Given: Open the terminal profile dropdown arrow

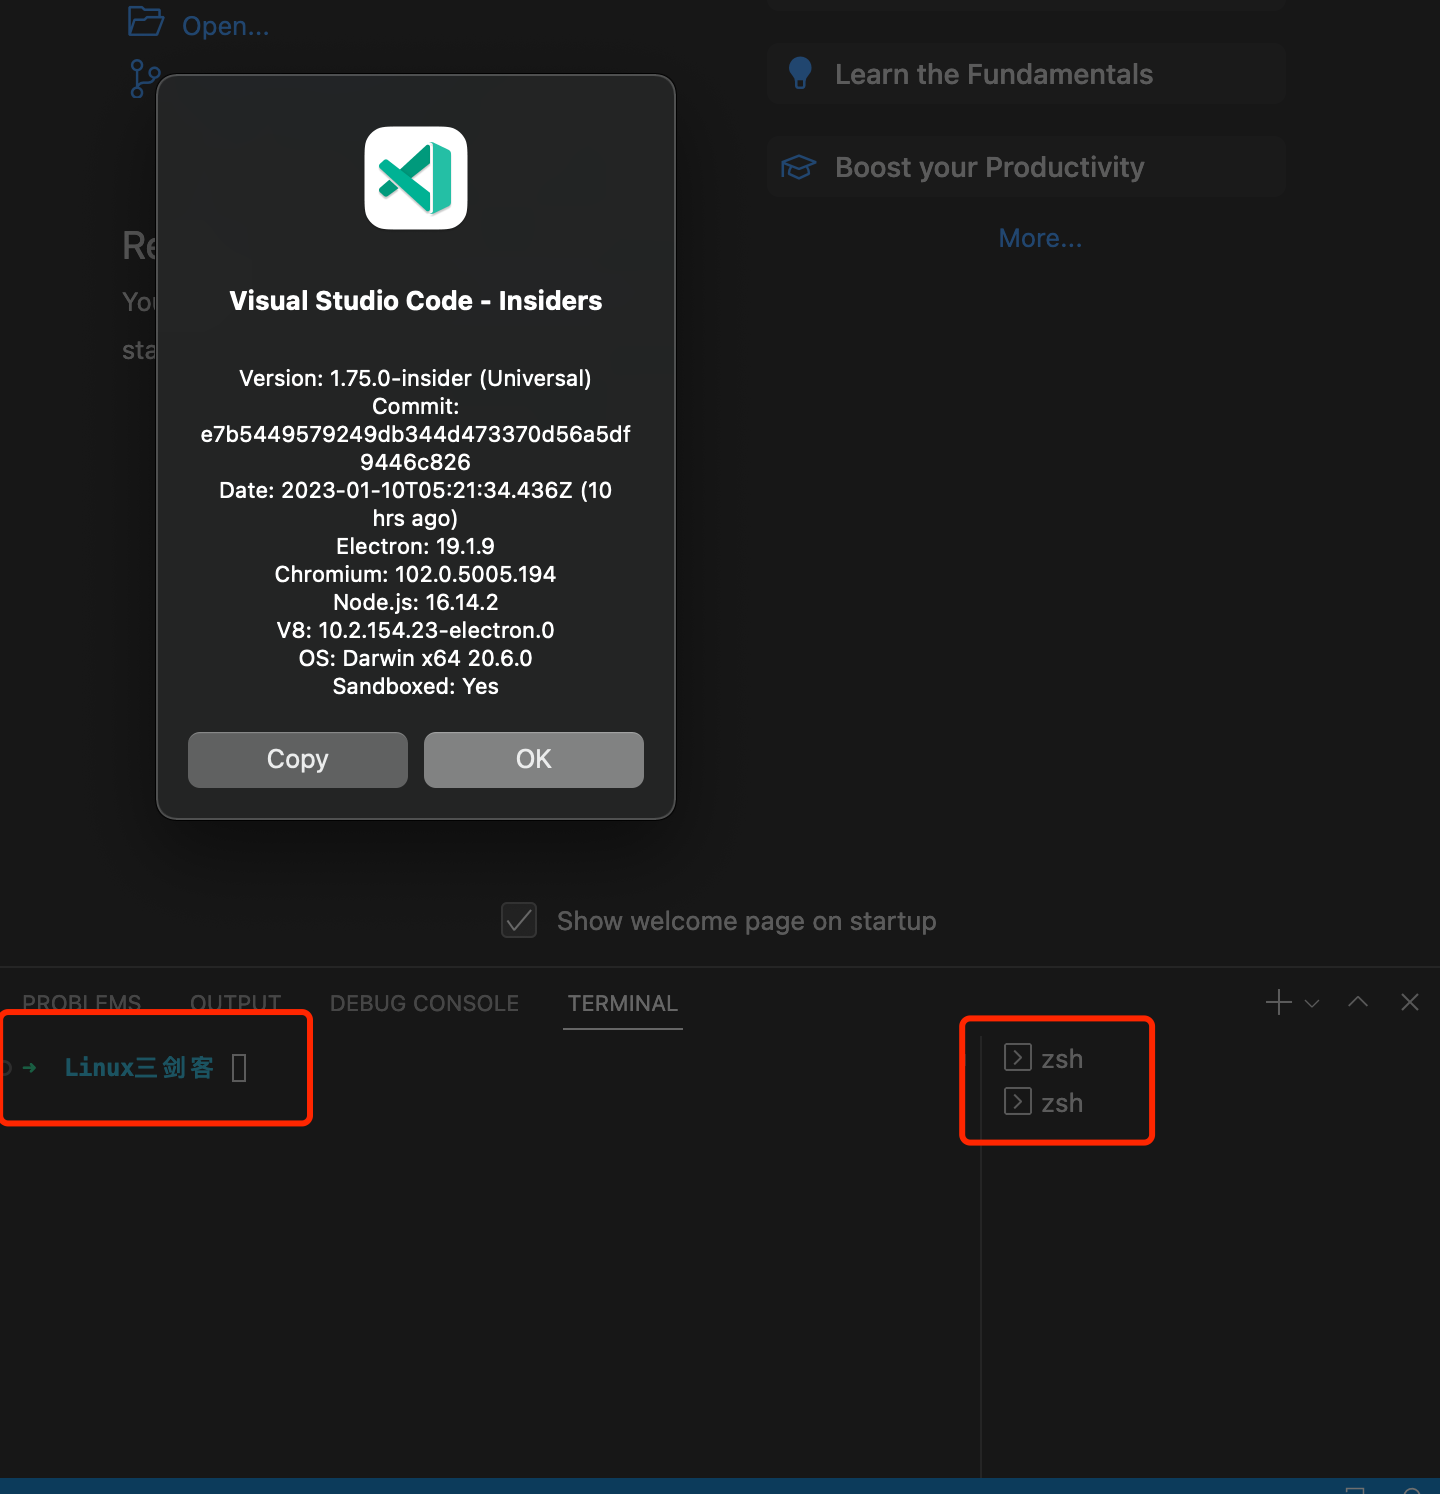Looking at the screenshot, I should pos(1311,1002).
